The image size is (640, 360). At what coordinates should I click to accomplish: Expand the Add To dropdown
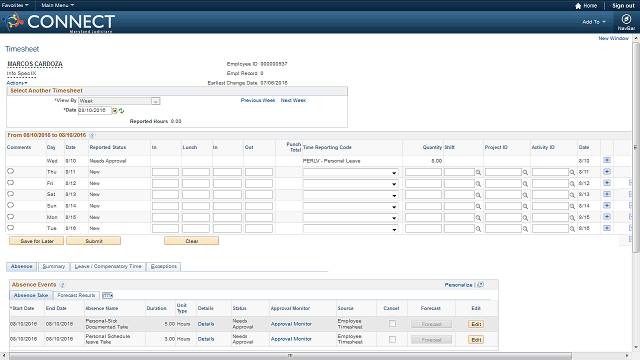click(594, 22)
